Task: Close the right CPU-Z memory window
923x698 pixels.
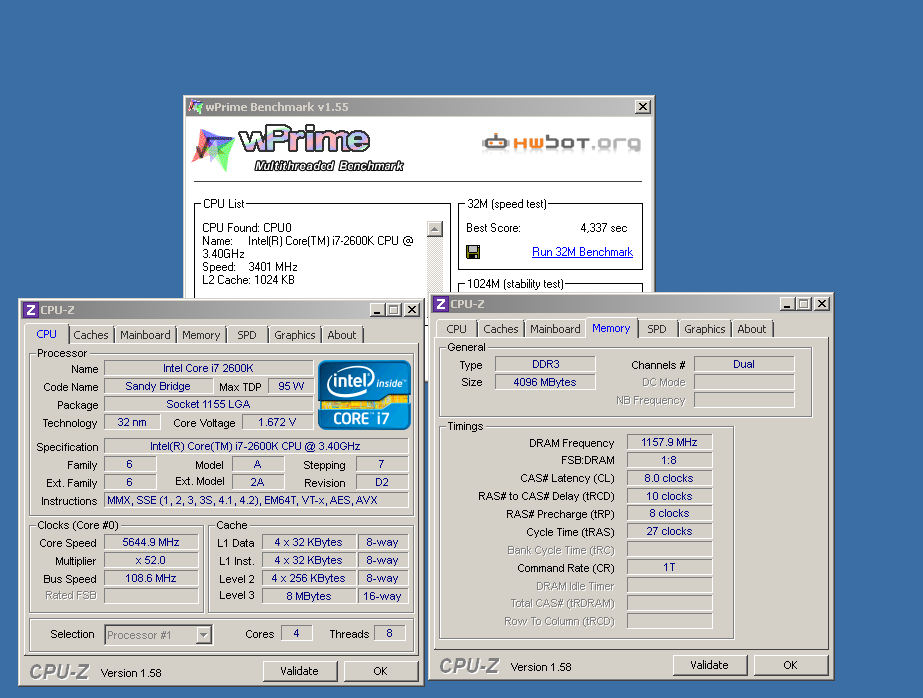Action: click(822, 304)
